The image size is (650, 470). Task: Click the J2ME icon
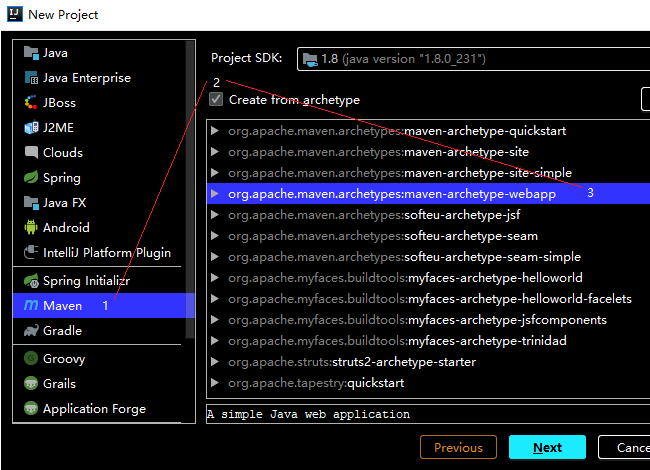(x=31, y=128)
